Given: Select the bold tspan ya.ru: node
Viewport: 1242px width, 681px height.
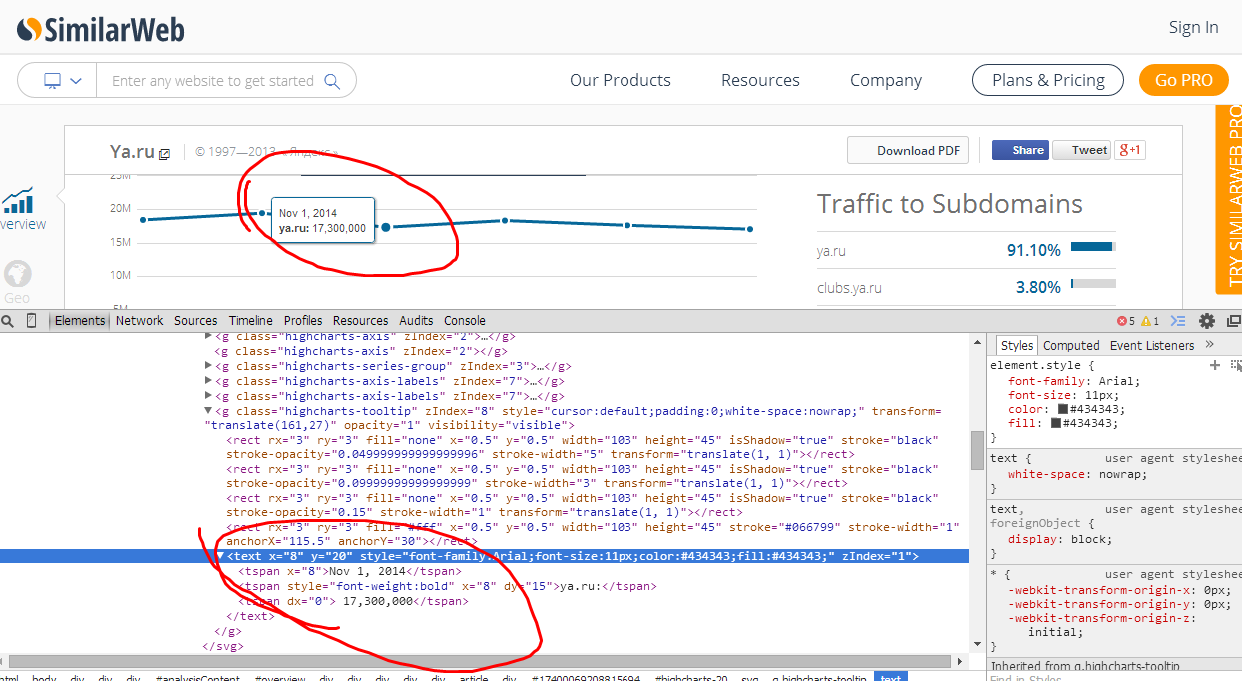Looking at the screenshot, I should tap(448, 586).
